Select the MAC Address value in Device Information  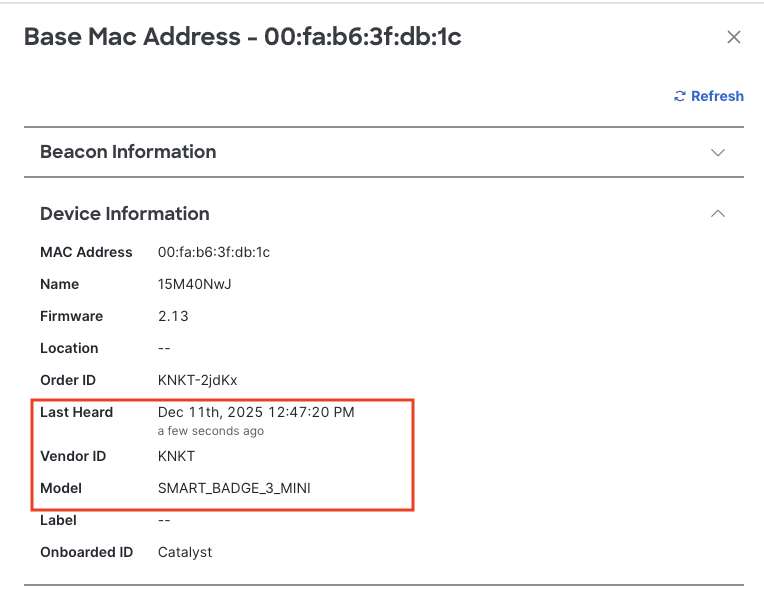click(214, 252)
